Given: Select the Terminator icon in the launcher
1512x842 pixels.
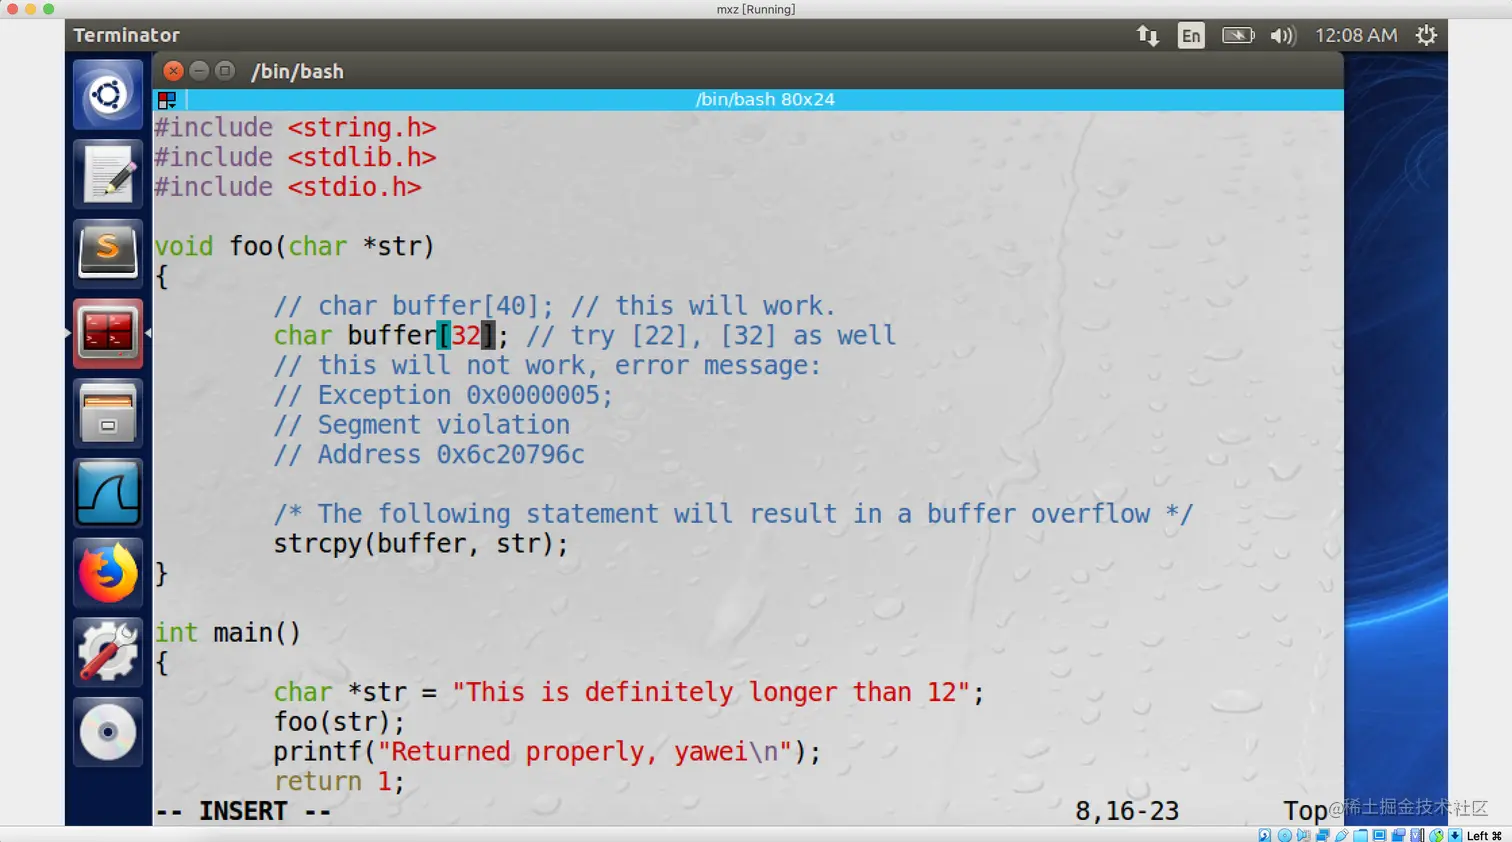Looking at the screenshot, I should pos(108,333).
